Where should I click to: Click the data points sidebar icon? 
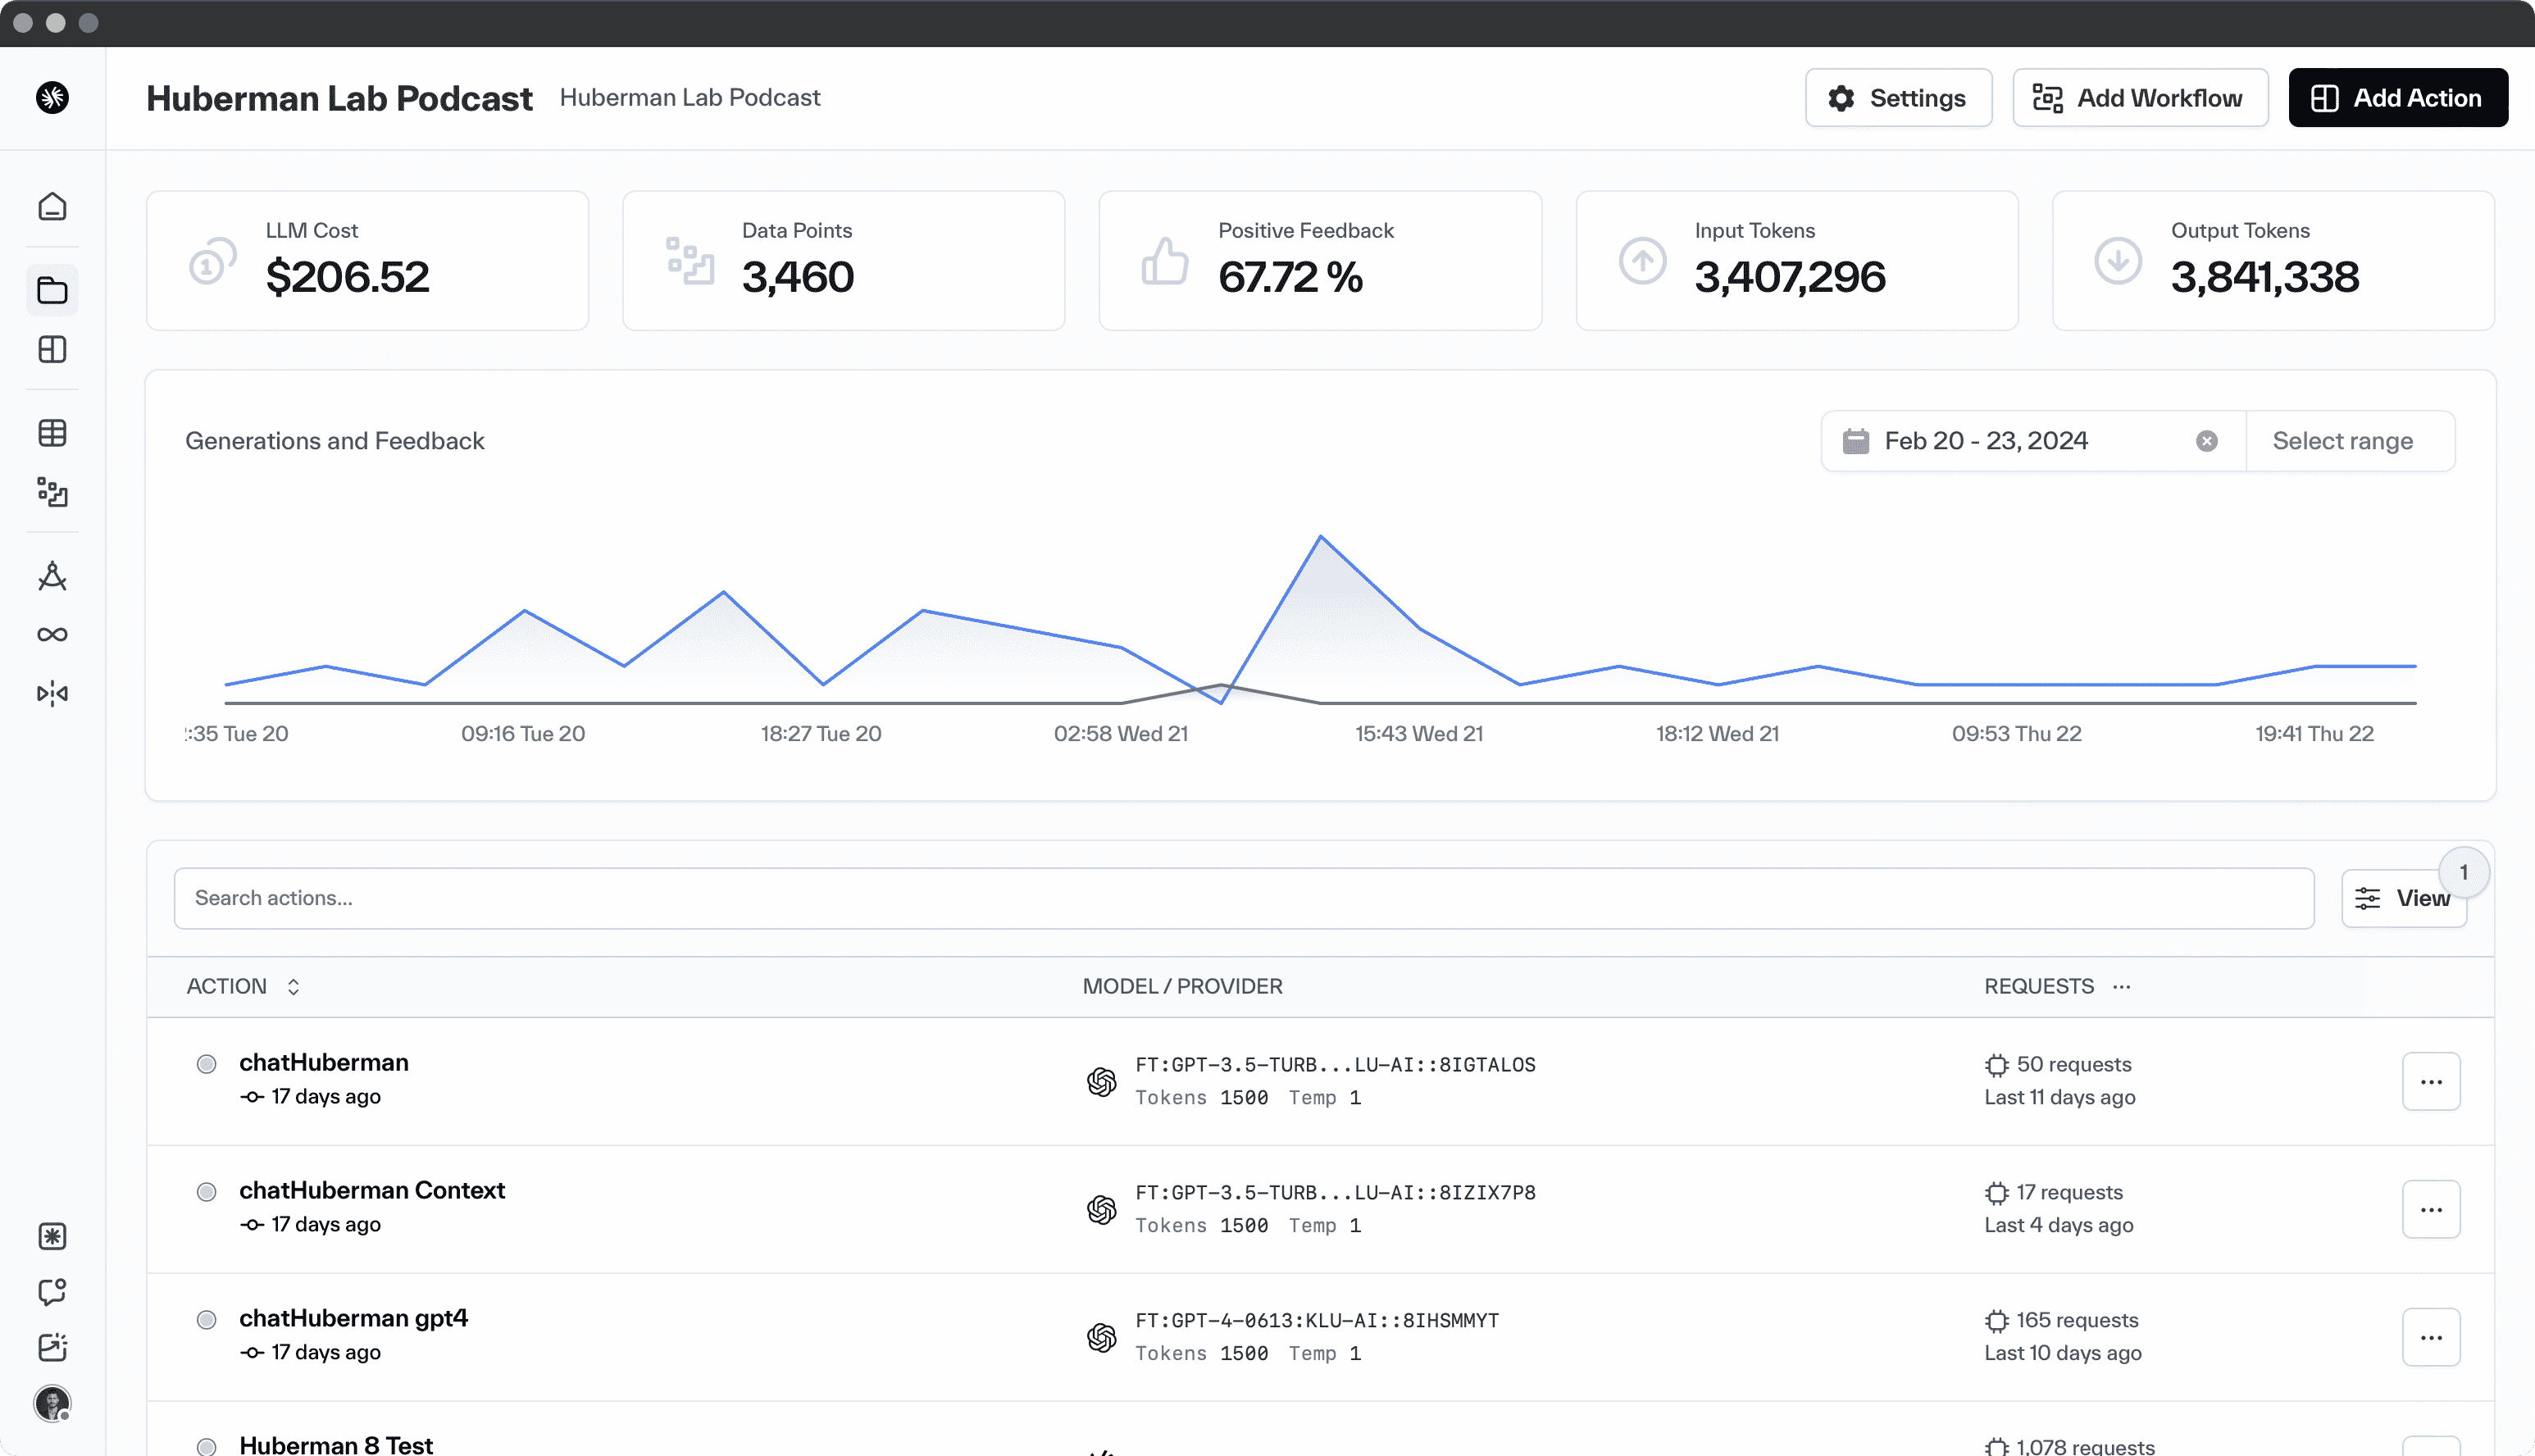(52, 492)
